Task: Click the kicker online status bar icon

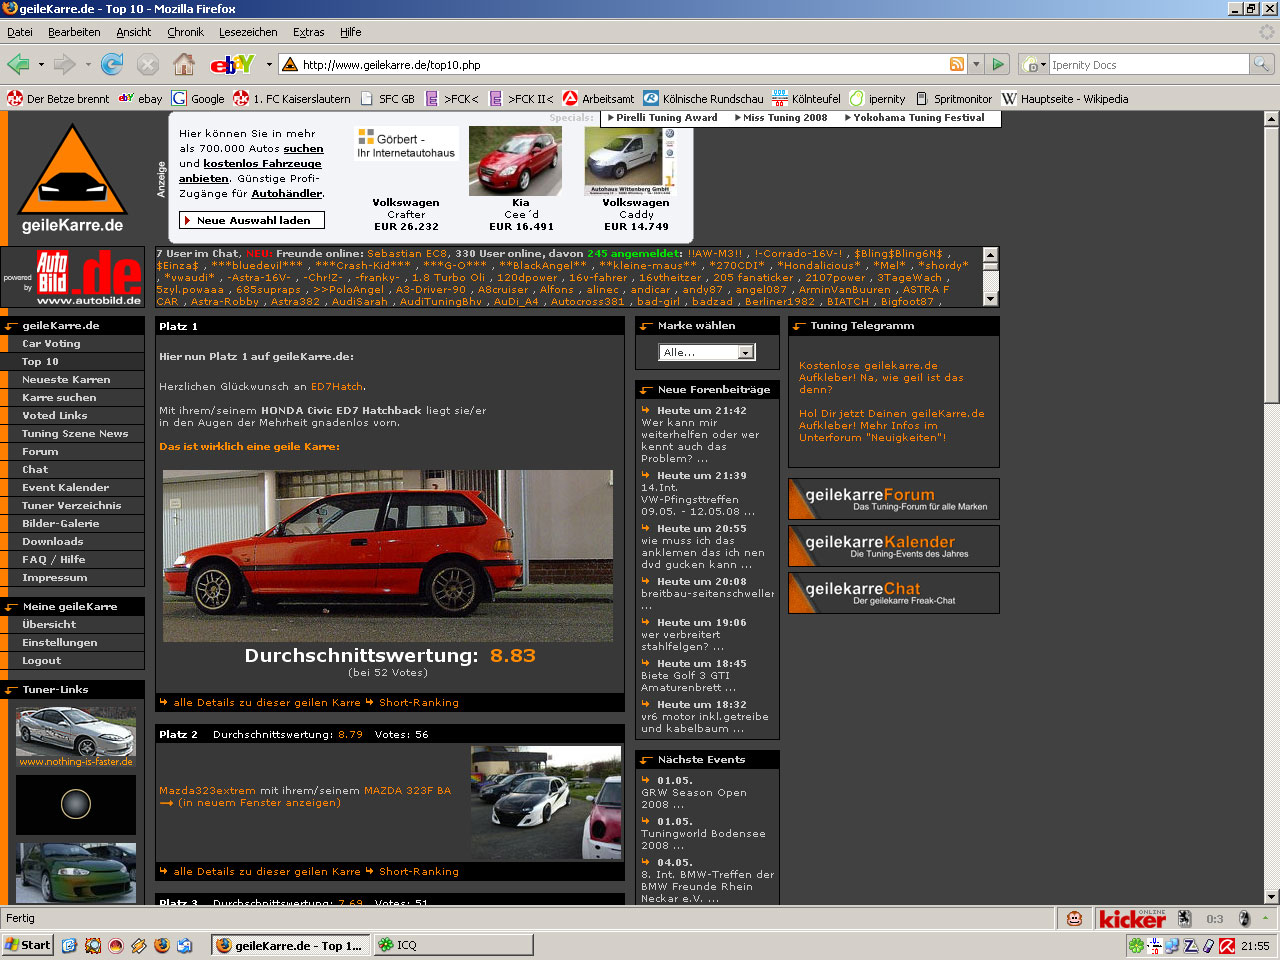Action: pos(1132,919)
